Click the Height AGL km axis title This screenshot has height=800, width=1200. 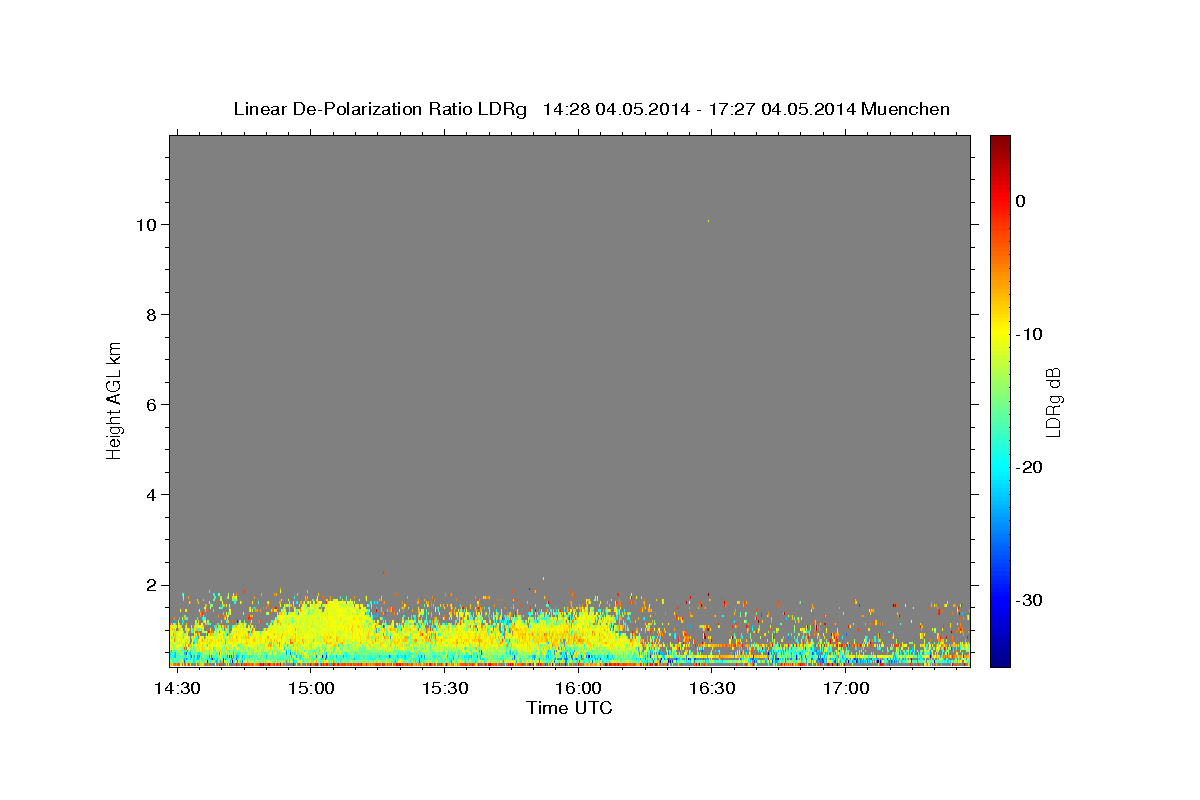coord(114,399)
